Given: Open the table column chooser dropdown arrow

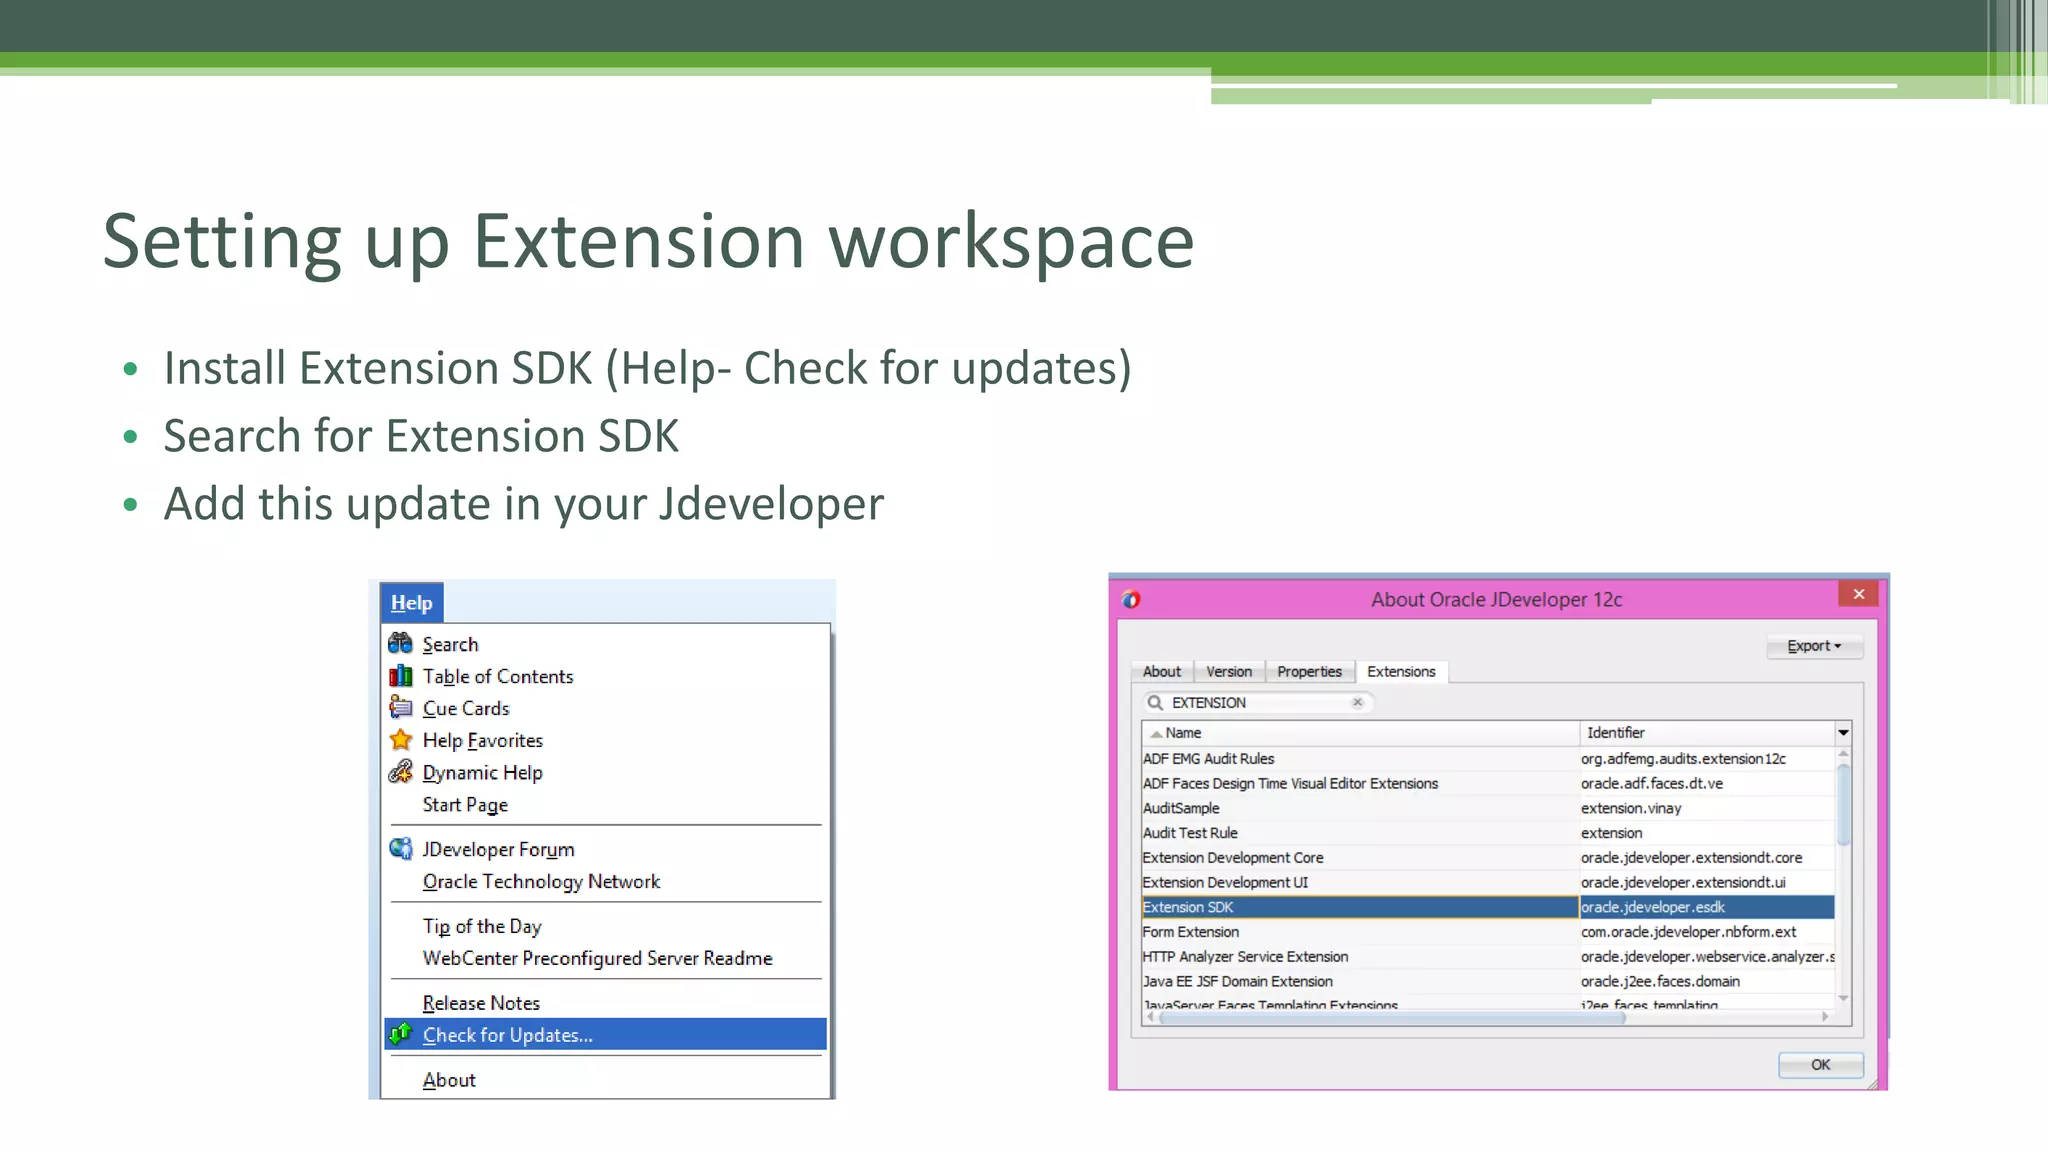Looking at the screenshot, I should point(1843,733).
